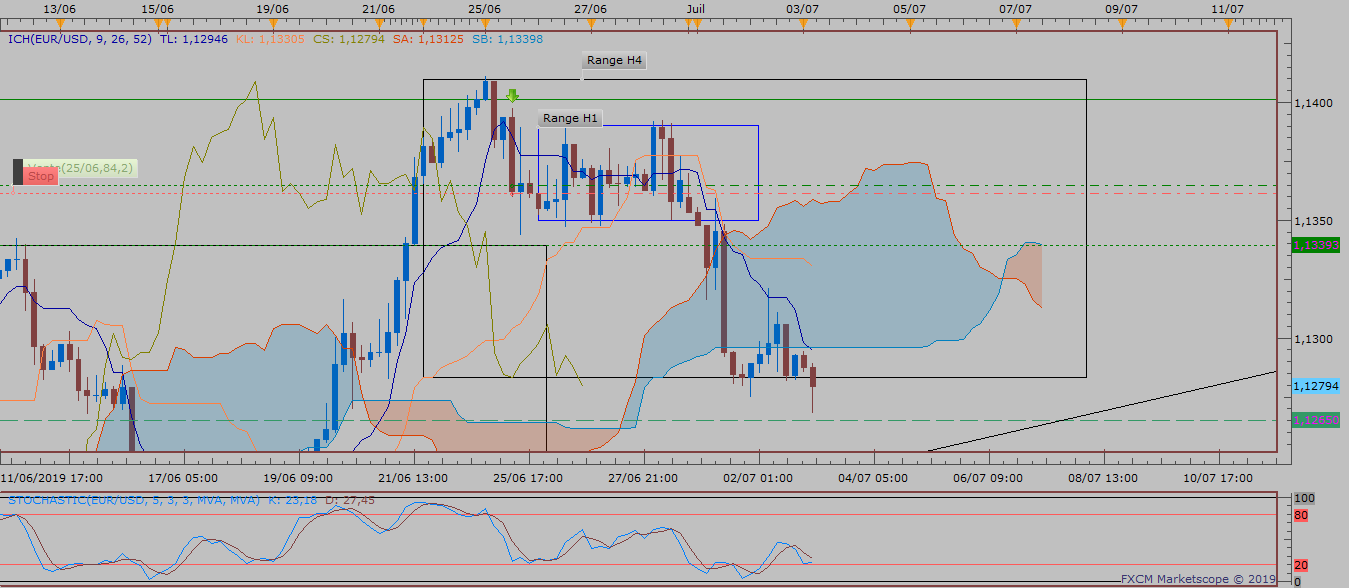Click the stochastic K: 23,18 value

point(295,499)
